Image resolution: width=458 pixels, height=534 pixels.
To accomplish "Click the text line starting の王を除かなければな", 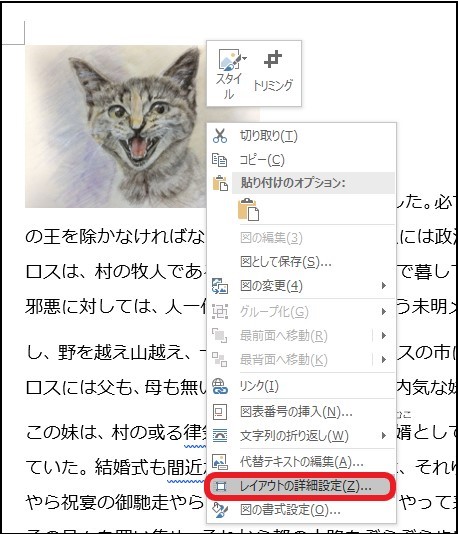I will 115,236.
